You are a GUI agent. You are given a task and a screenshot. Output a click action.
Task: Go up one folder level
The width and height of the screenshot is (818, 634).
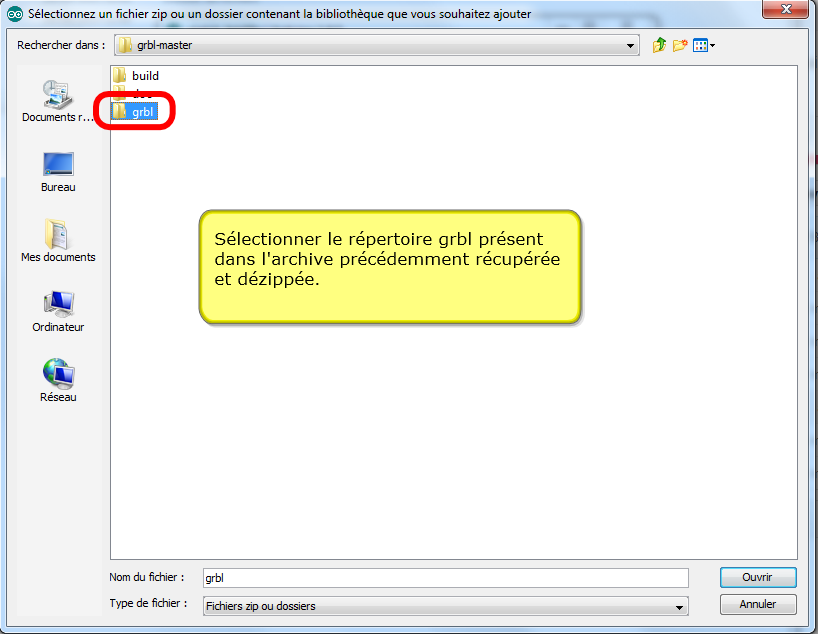pos(659,45)
